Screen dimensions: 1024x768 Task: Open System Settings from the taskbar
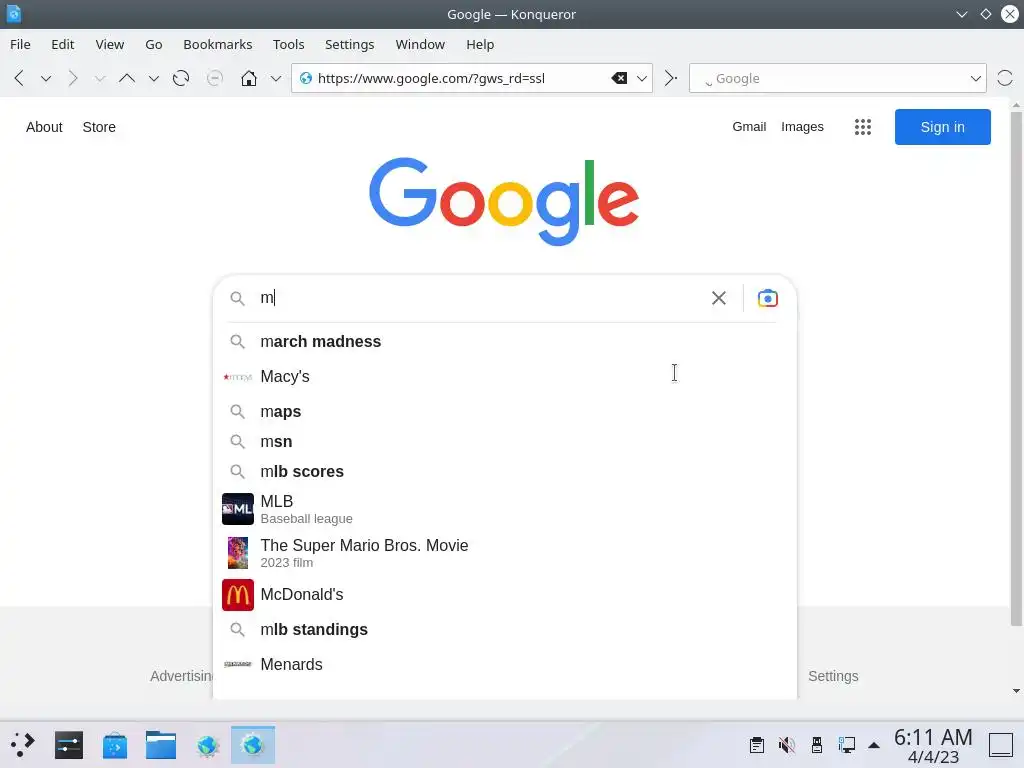[x=69, y=744]
